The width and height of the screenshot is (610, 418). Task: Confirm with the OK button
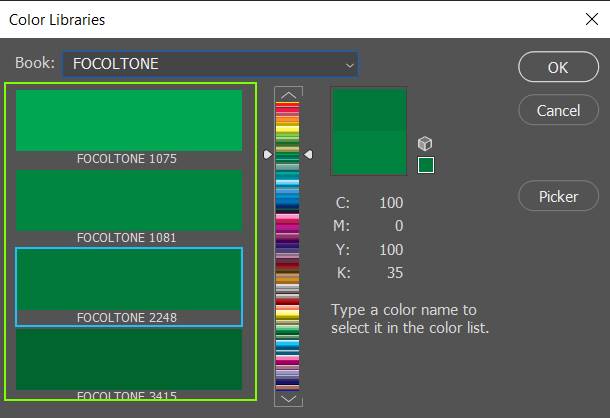(558, 67)
